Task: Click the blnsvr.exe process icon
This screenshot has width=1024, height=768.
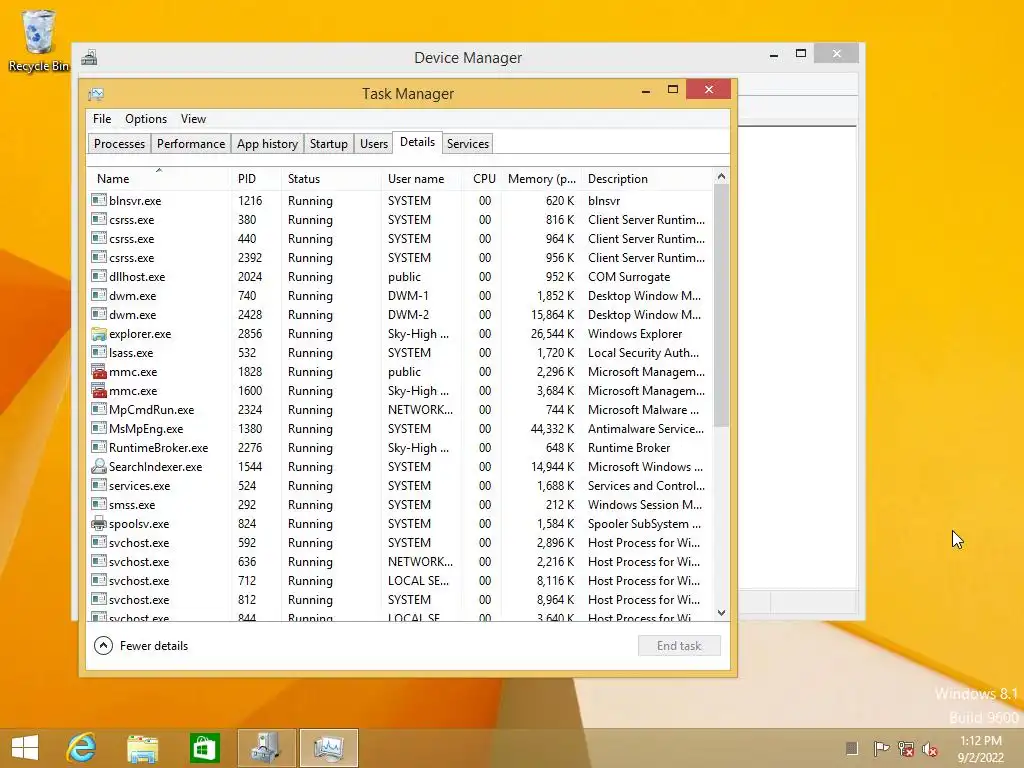Action: click(99, 200)
